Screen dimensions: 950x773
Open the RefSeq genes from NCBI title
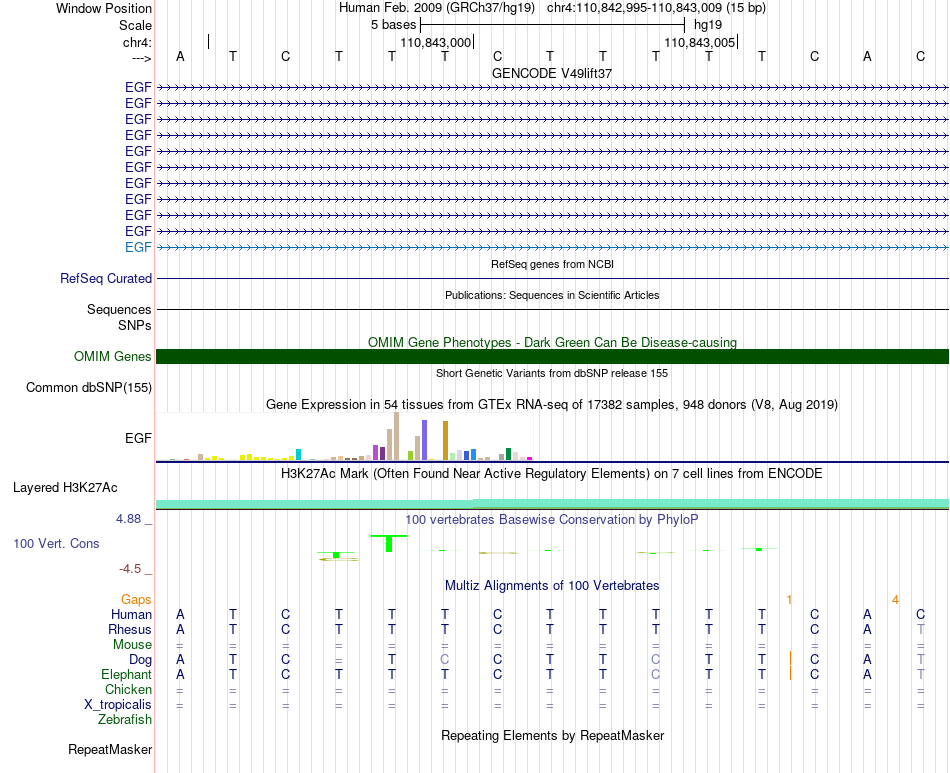(552, 264)
